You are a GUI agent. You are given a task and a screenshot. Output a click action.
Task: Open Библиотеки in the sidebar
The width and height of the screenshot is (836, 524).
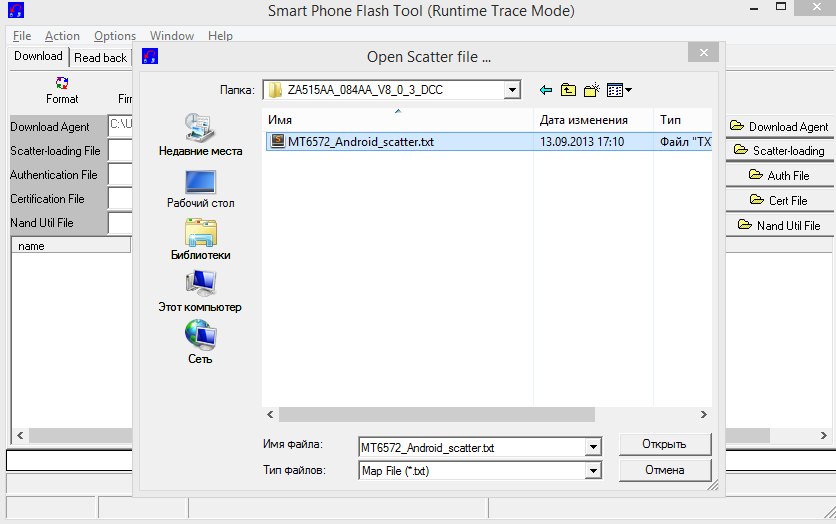[x=200, y=239]
